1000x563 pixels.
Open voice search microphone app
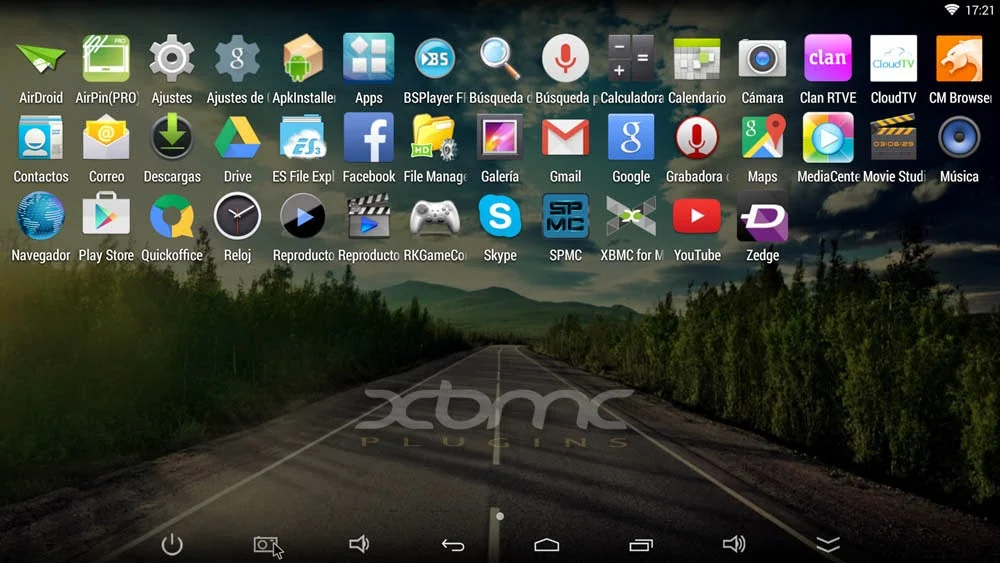565,59
